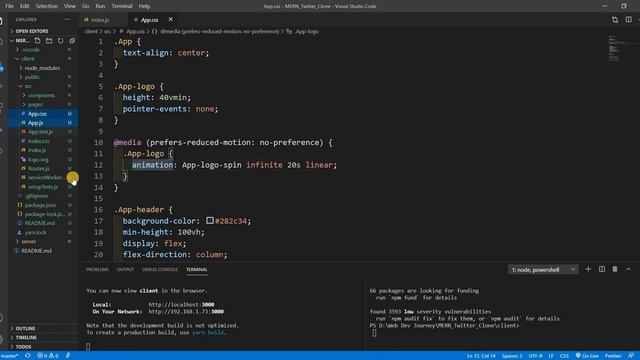
Task: Split the editor to the right
Action: [x=629, y=20]
